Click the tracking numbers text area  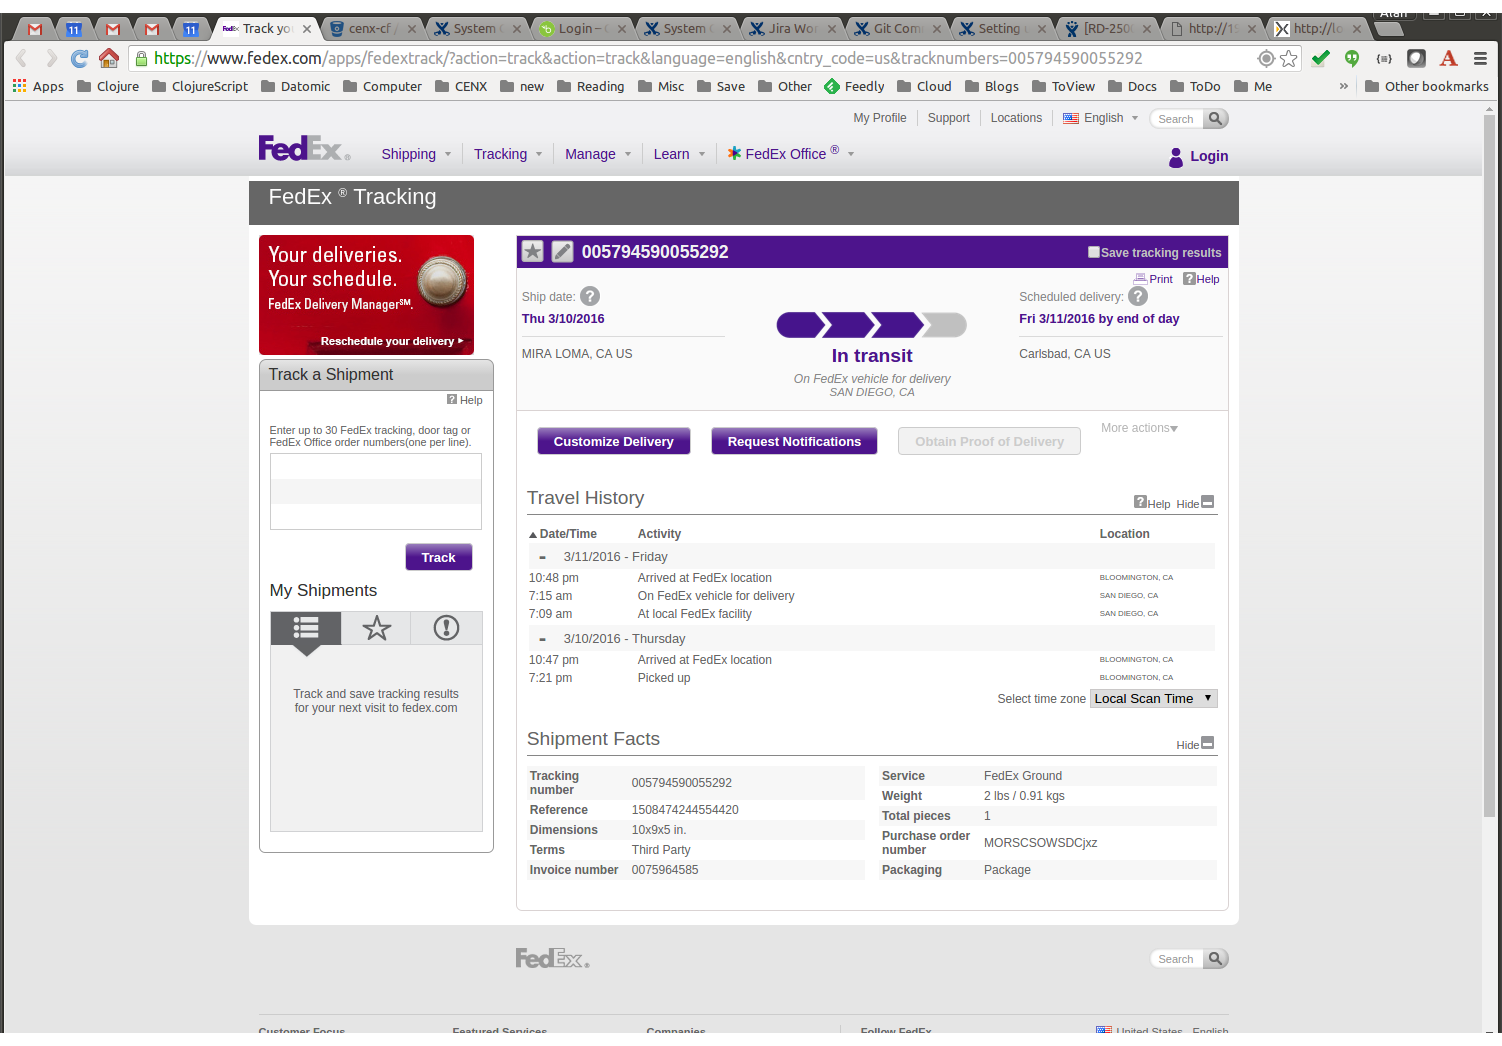[x=376, y=491]
